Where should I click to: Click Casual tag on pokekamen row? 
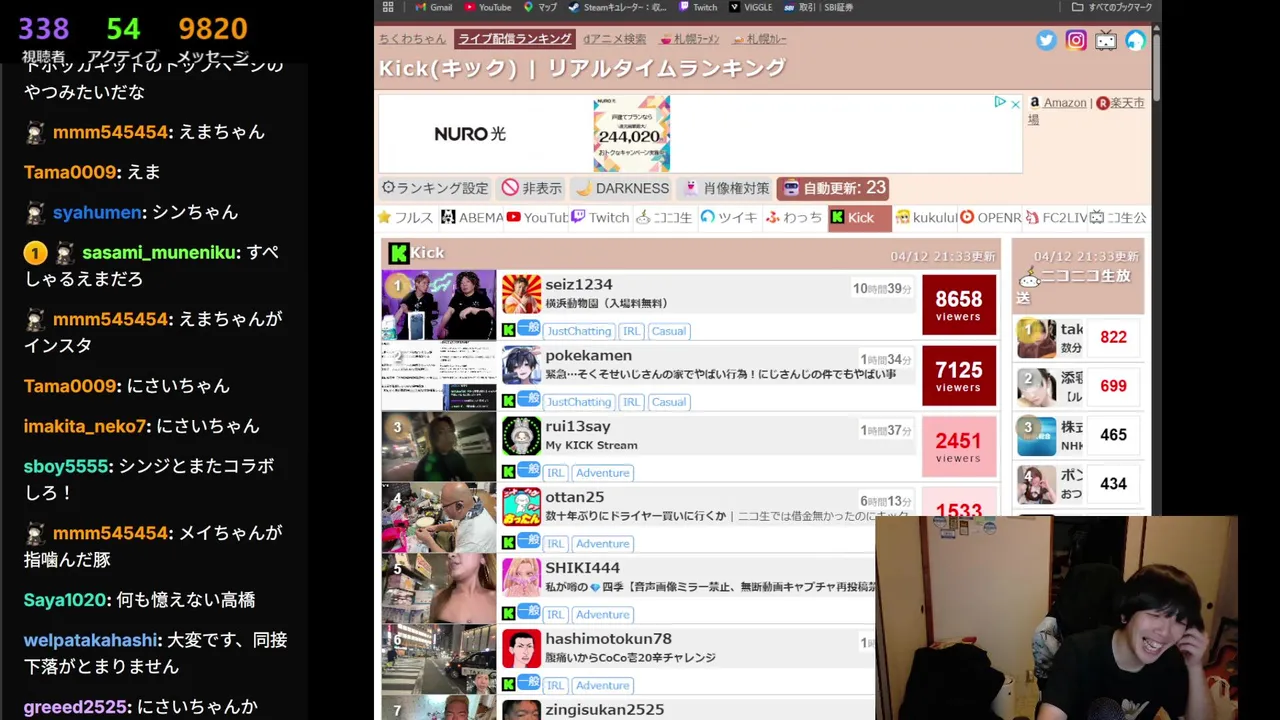pos(669,402)
